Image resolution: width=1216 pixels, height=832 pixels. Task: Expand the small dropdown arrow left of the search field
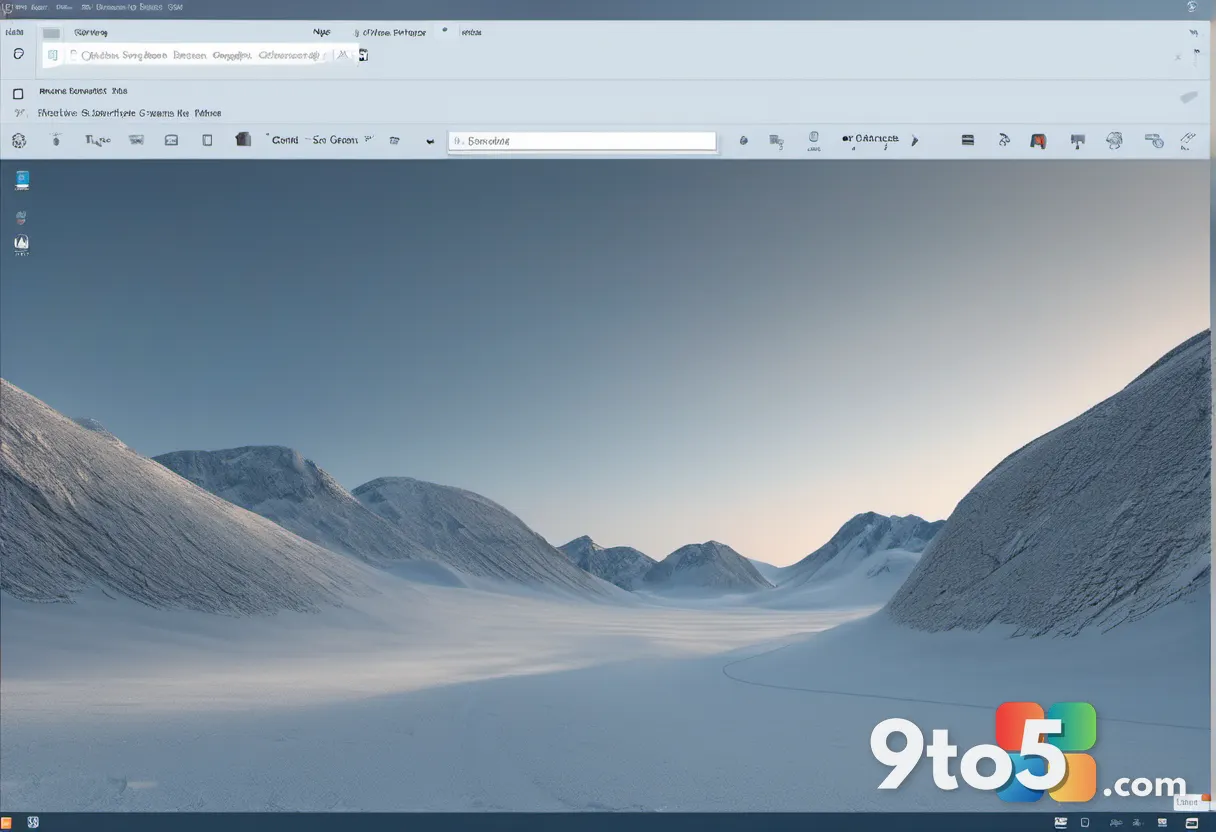430,142
